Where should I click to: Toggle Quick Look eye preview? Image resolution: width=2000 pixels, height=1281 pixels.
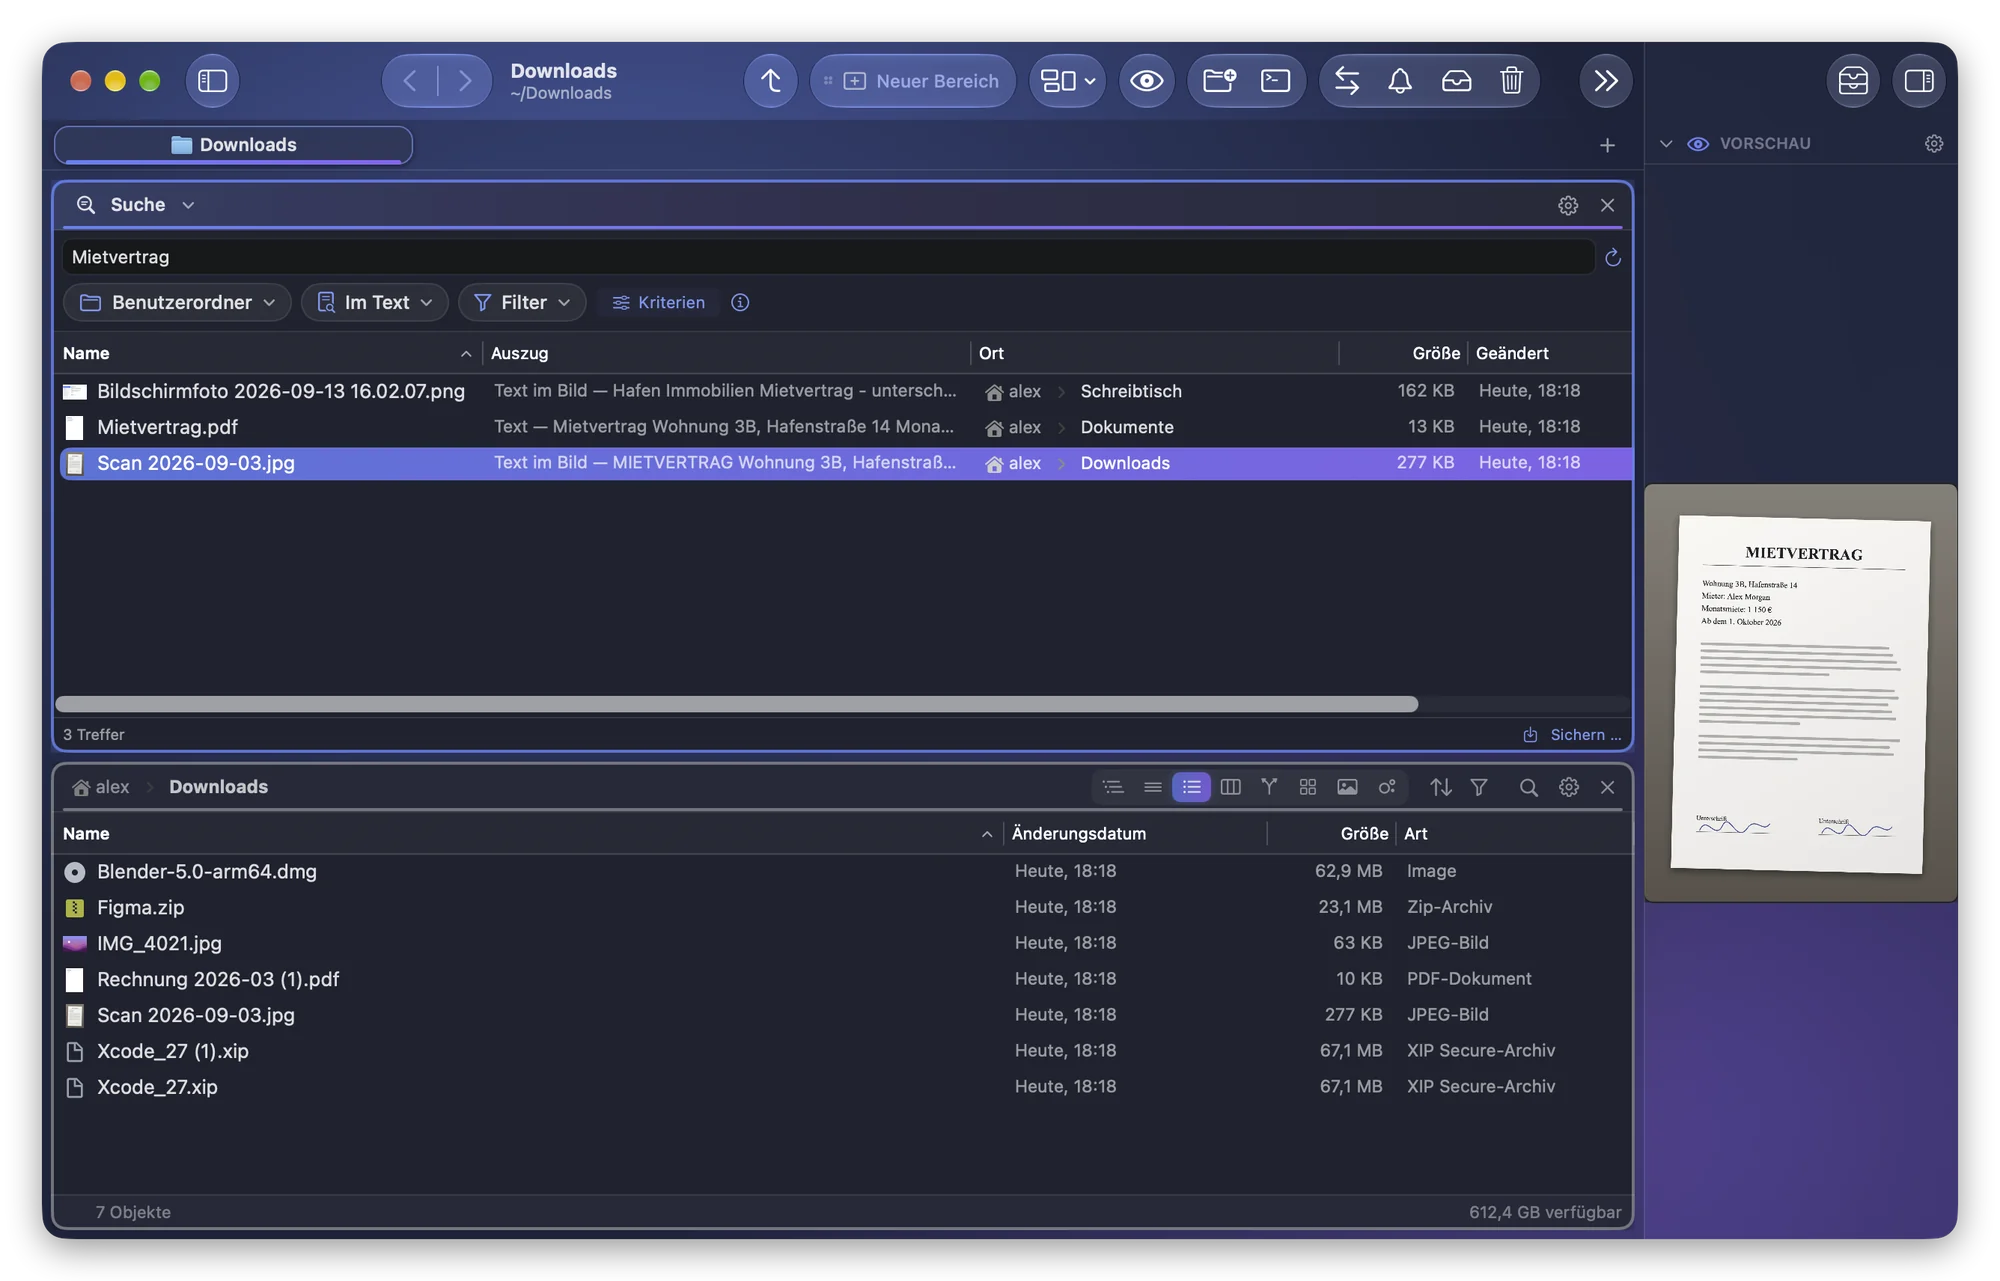pyautogui.click(x=1146, y=81)
